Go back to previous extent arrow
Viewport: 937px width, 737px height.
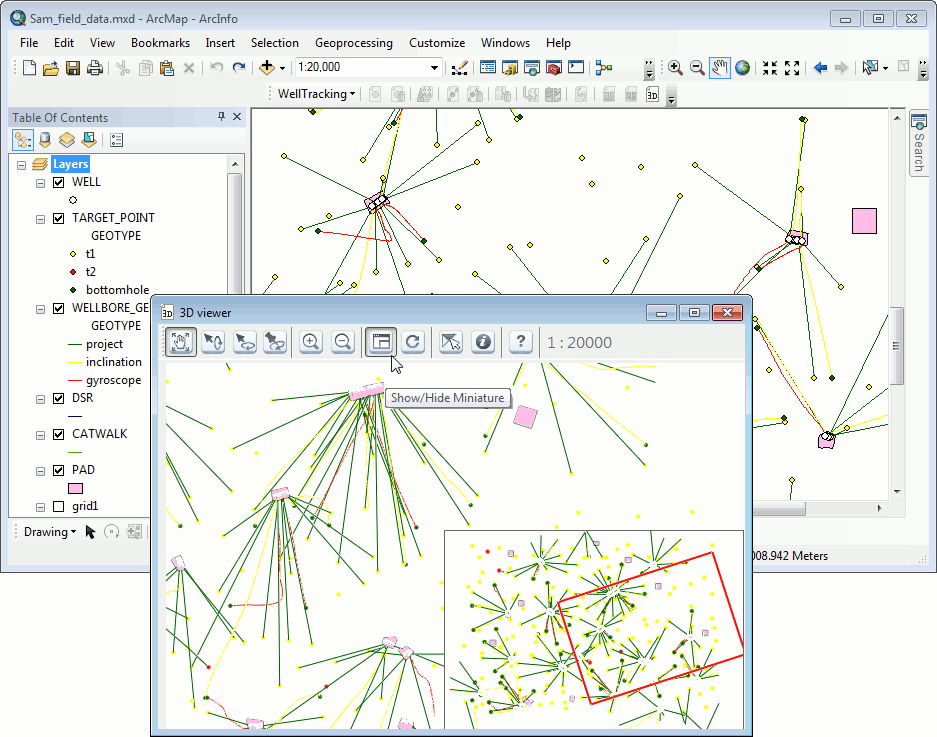tap(820, 68)
